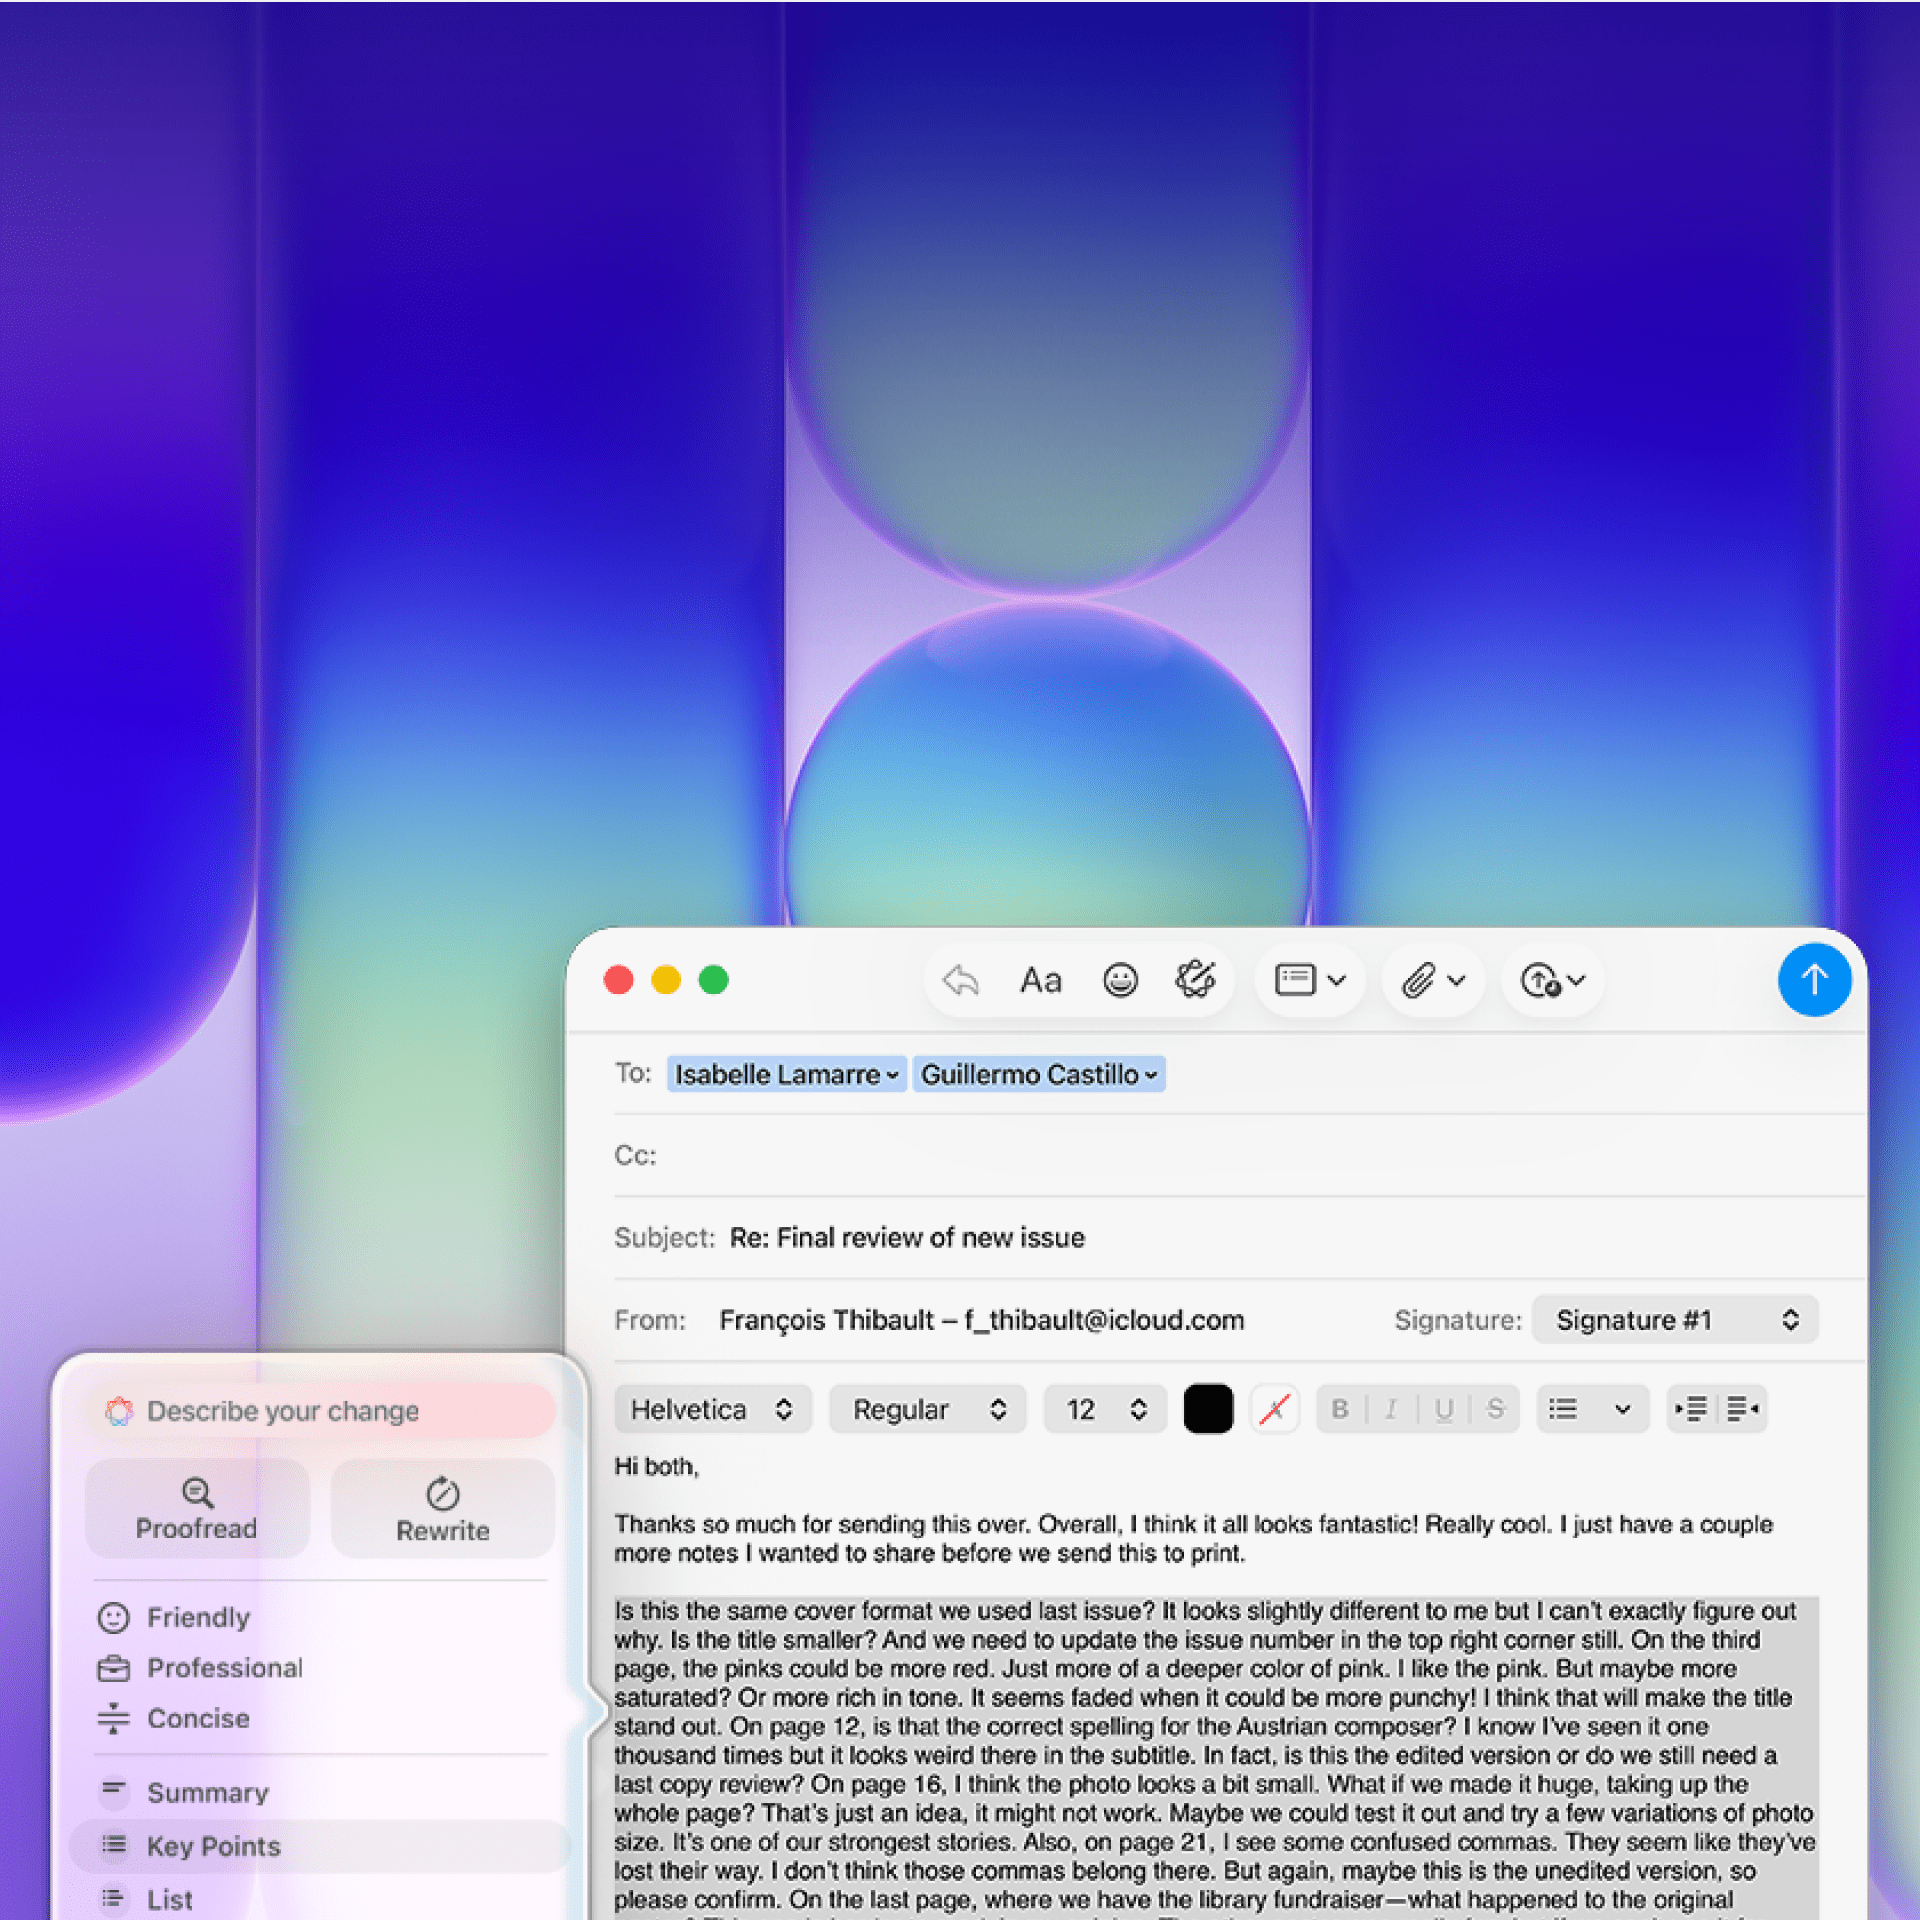Click the Proofread button
This screenshot has width=1920, height=1920.
point(197,1509)
